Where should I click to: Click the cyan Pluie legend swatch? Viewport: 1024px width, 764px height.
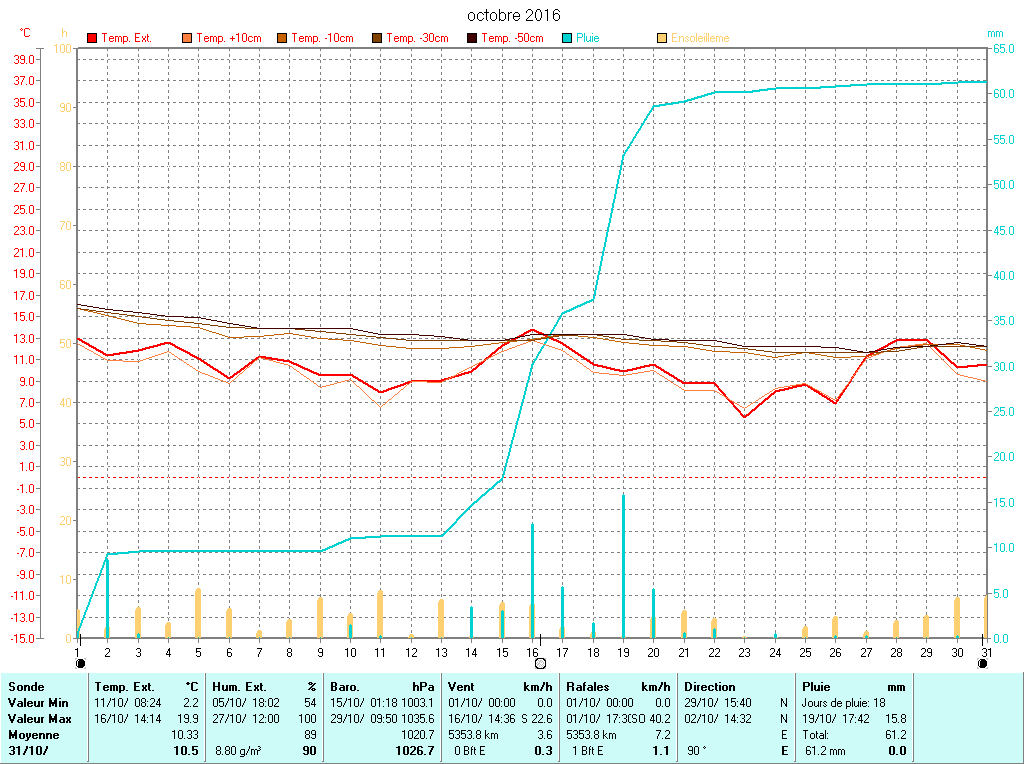[x=567, y=38]
